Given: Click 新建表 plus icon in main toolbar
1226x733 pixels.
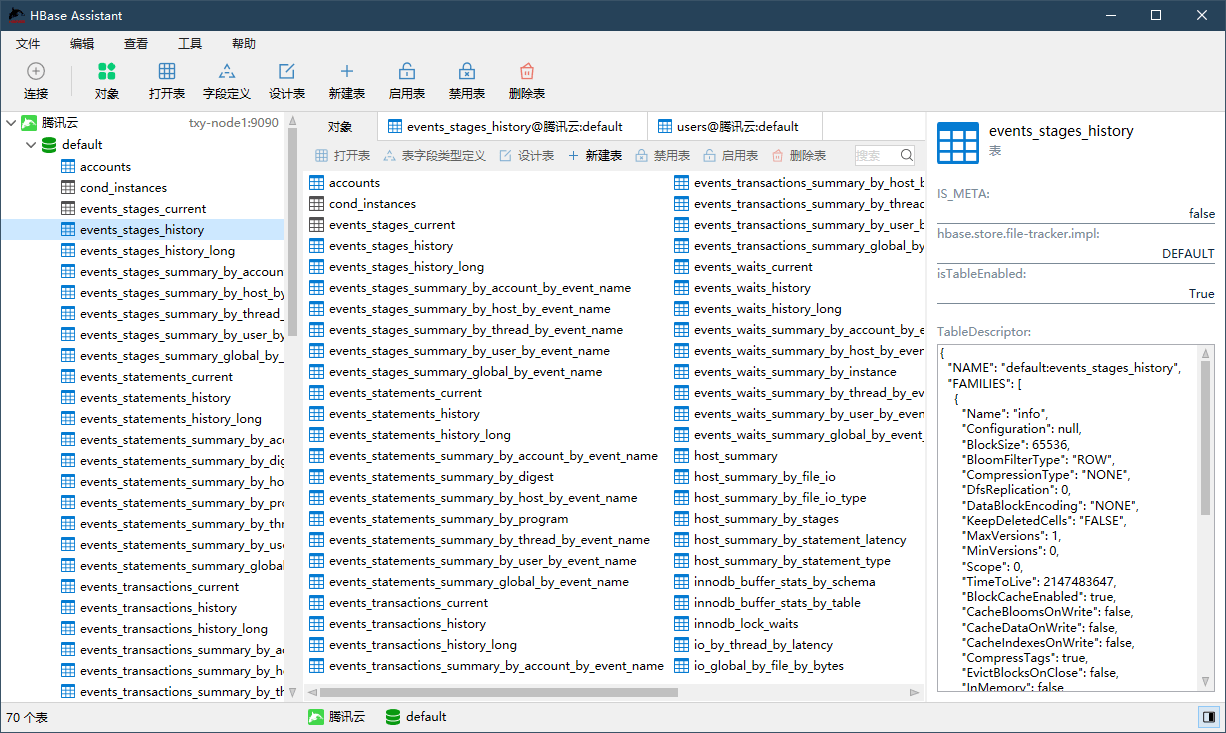Looking at the screenshot, I should (347, 72).
